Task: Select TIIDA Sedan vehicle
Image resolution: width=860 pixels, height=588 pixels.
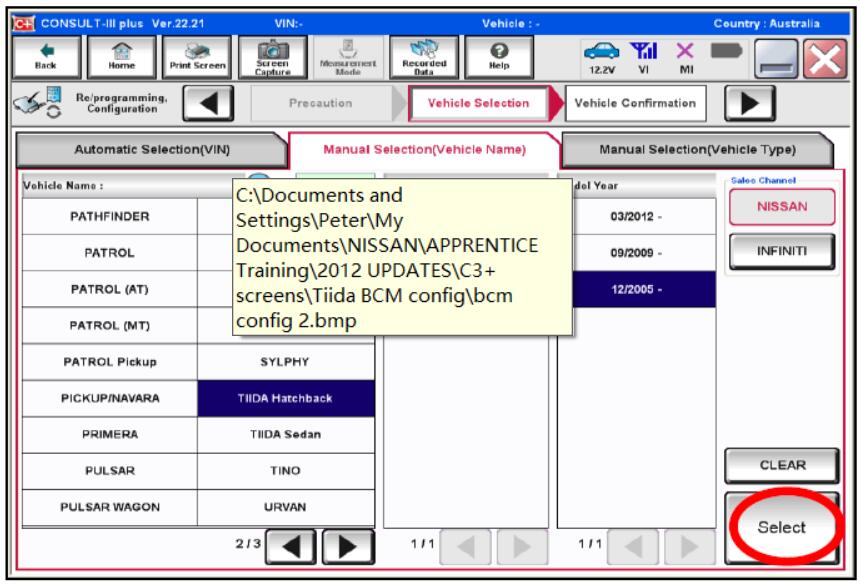Action: click(286, 434)
